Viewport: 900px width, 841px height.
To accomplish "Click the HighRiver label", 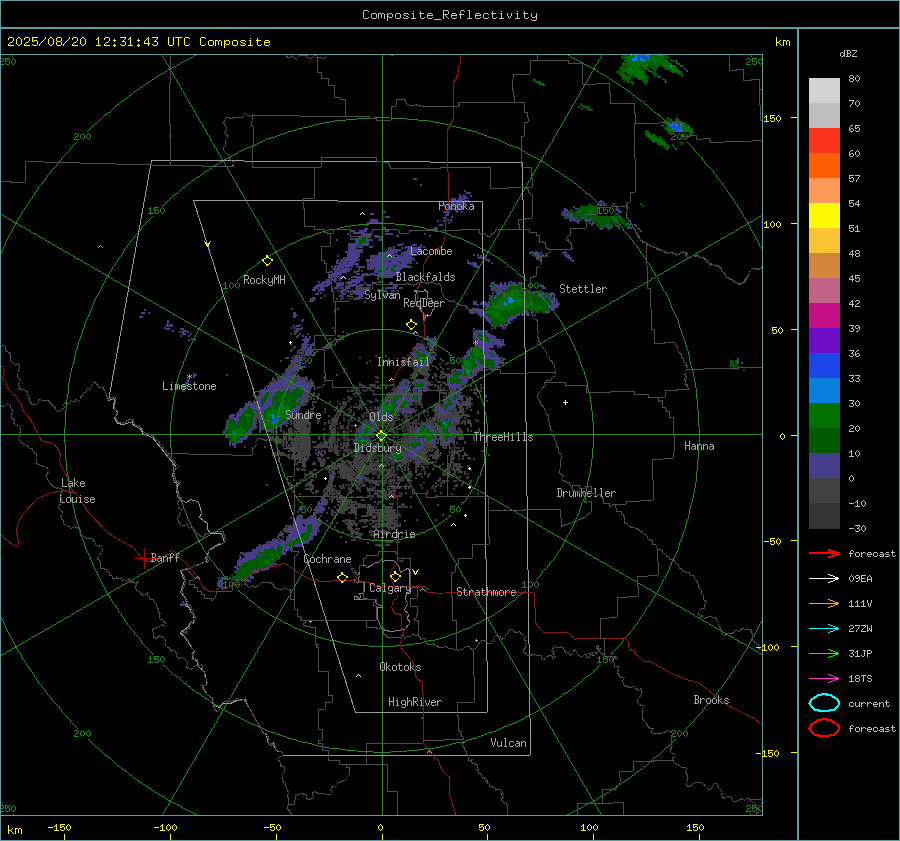I will coord(415,702).
